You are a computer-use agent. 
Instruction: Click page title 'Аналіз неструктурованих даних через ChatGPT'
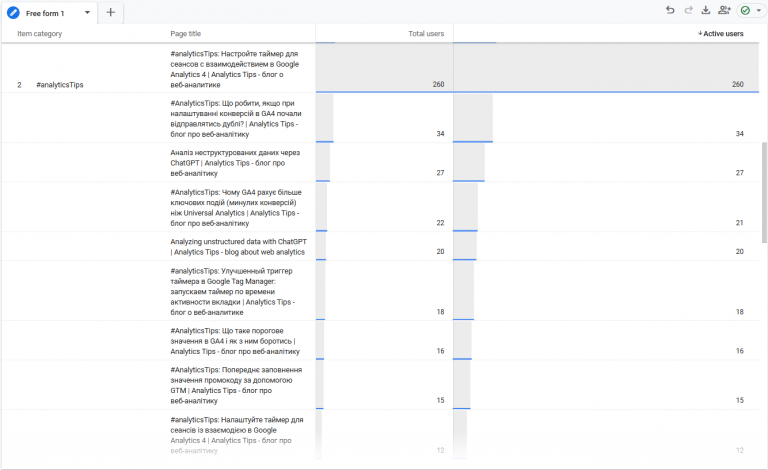(x=236, y=163)
